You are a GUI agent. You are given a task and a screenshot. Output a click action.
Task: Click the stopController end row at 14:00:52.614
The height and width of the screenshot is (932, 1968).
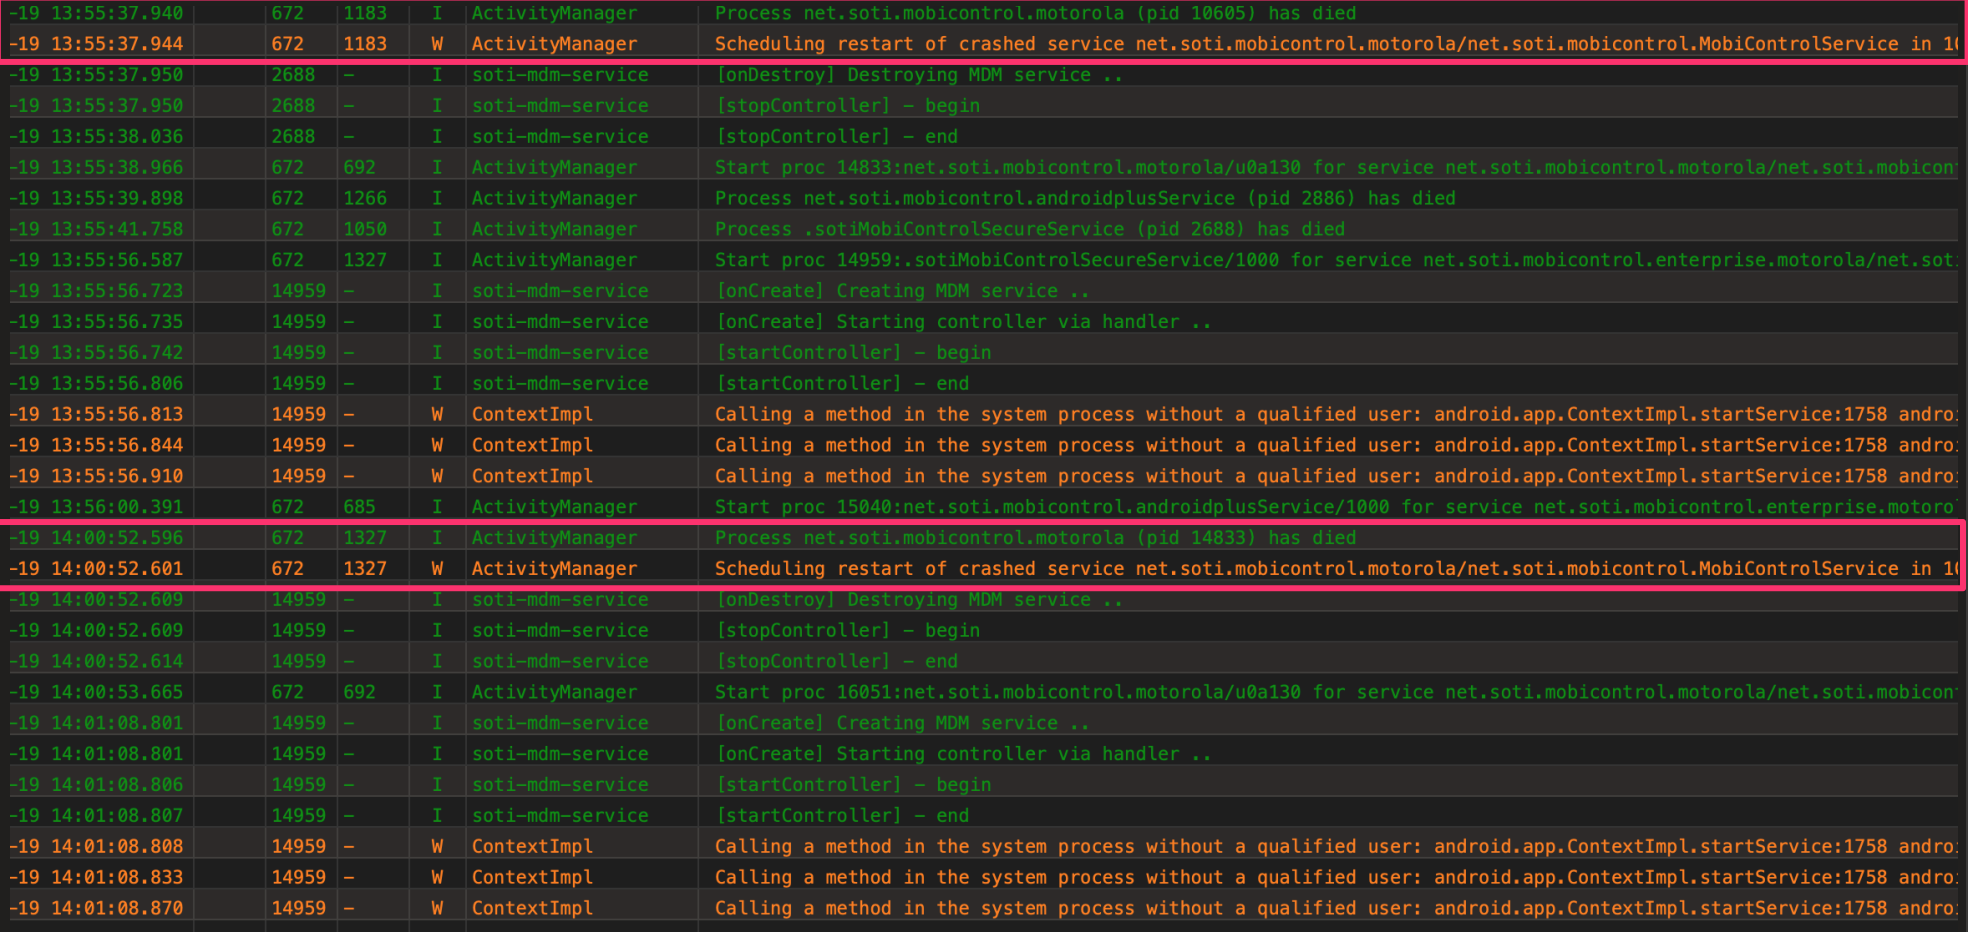836,661
